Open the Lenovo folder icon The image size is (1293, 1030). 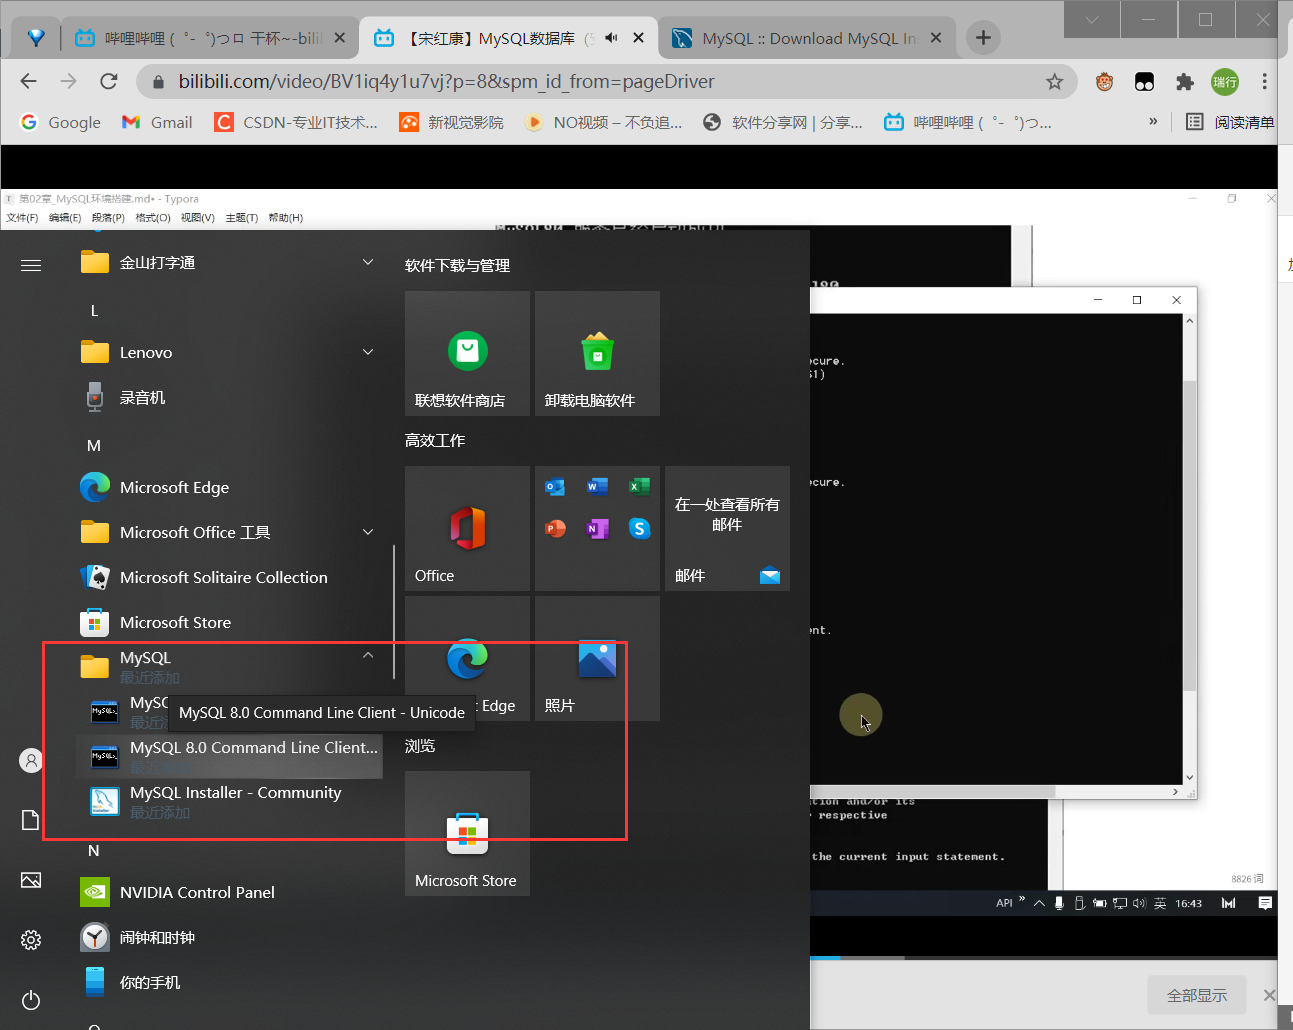pyautogui.click(x=95, y=352)
